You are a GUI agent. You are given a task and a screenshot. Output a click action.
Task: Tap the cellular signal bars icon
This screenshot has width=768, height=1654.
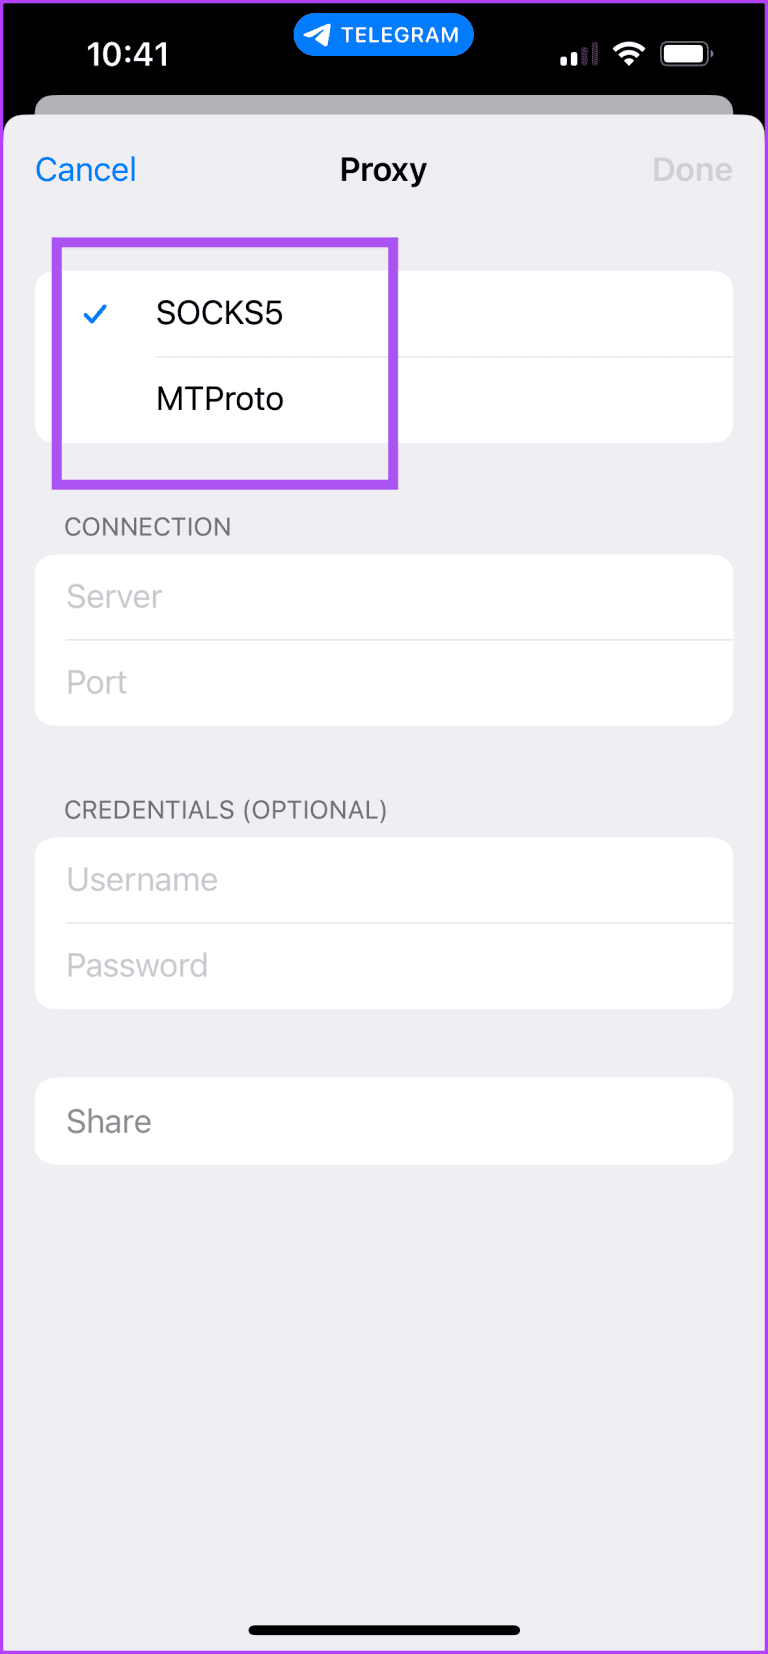tap(579, 56)
